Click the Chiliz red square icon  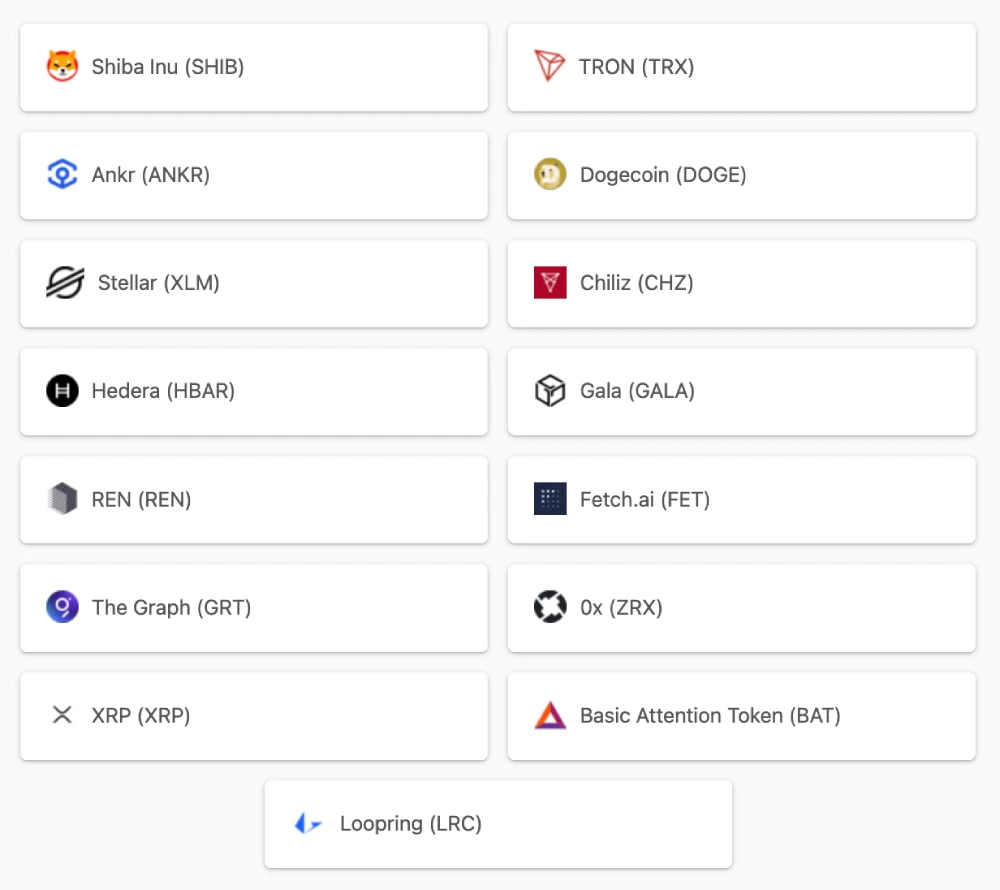[550, 282]
